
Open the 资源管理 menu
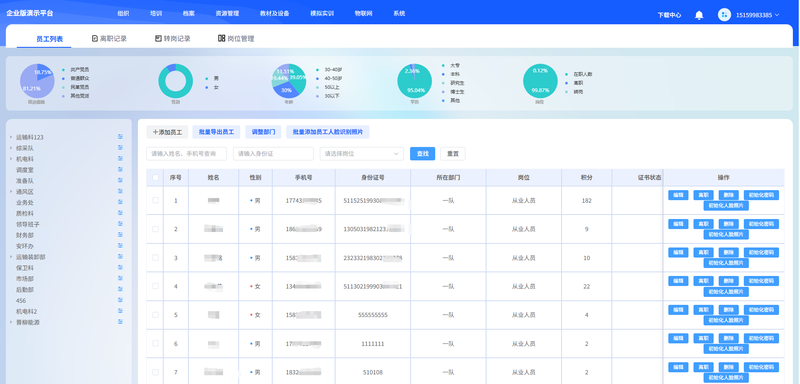coord(227,14)
